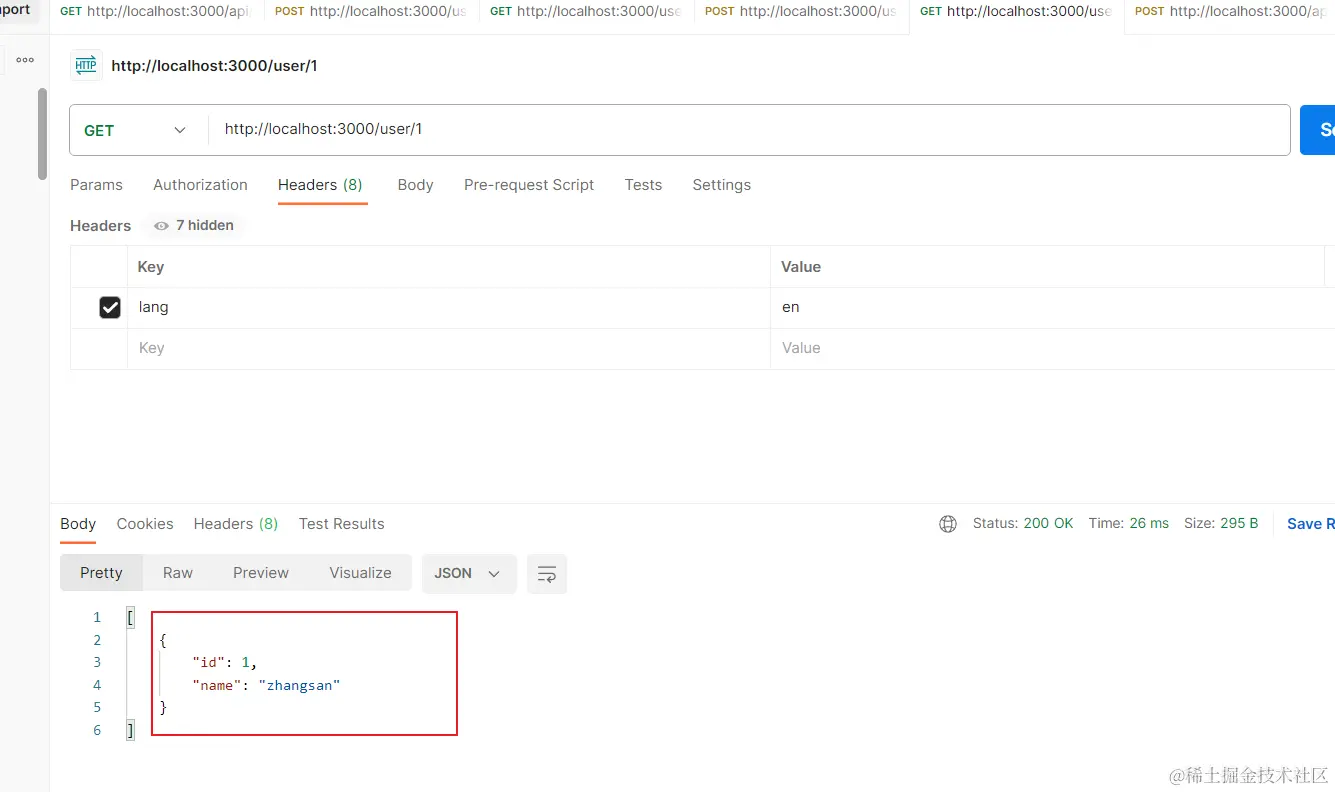The width and height of the screenshot is (1335, 792).
Task: Open the Authorization tab
Action: [x=200, y=185]
